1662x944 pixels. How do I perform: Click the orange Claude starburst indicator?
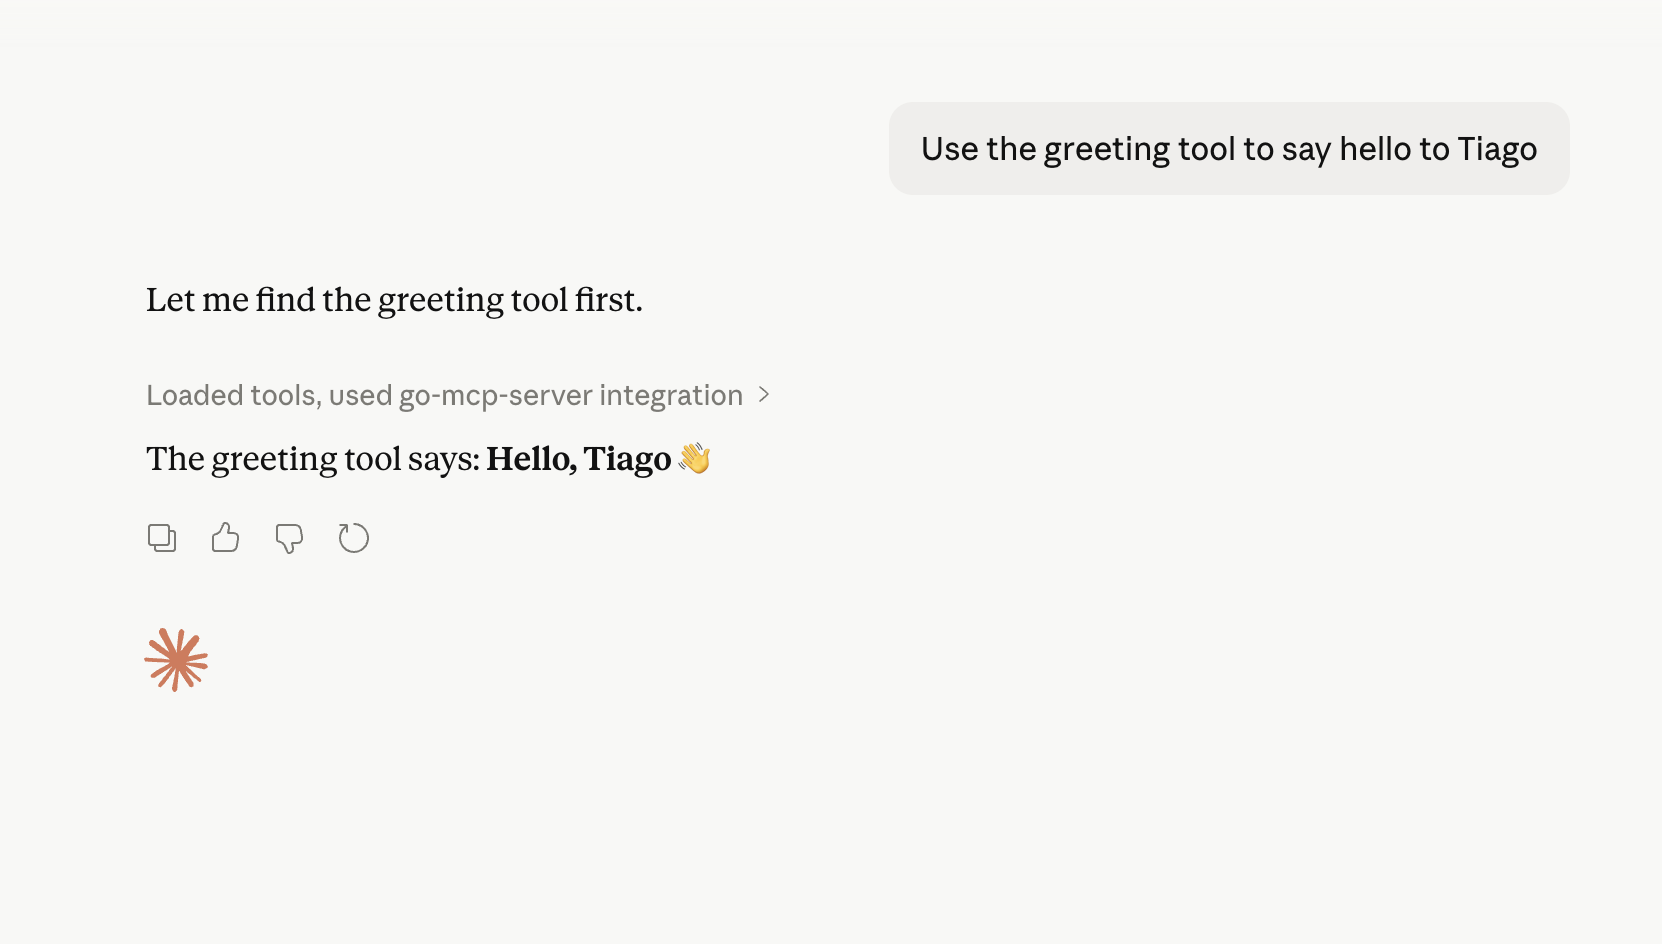[x=176, y=658]
